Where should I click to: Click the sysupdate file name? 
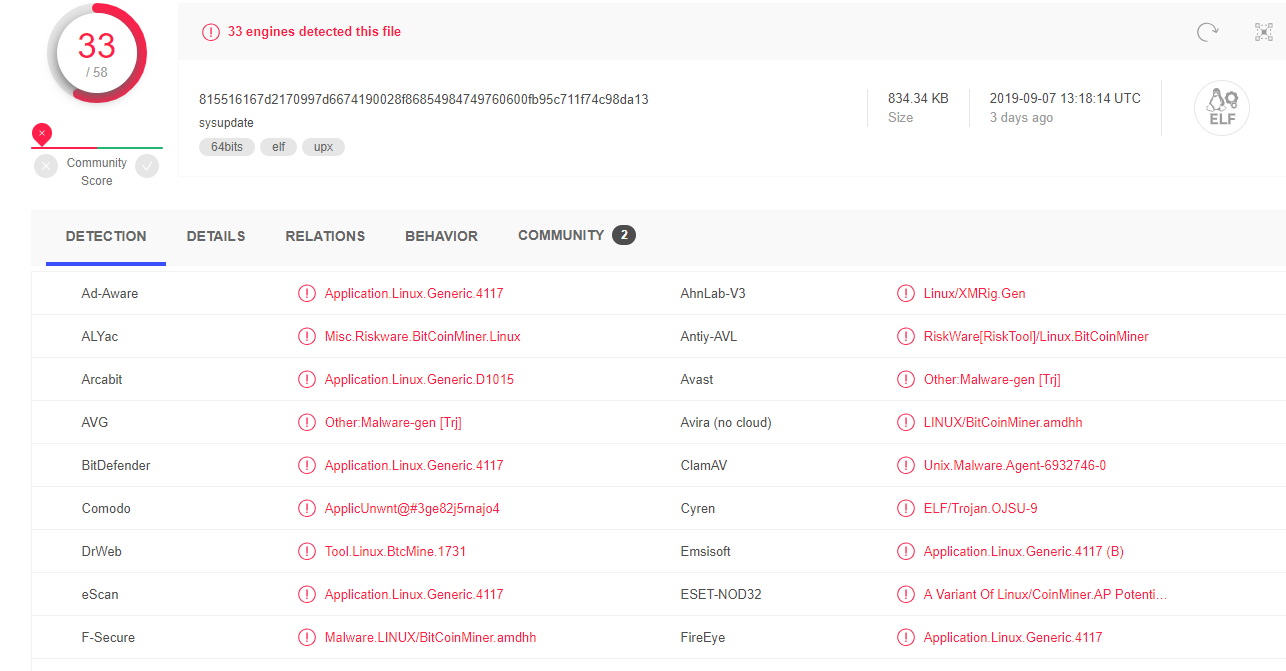[x=226, y=123]
